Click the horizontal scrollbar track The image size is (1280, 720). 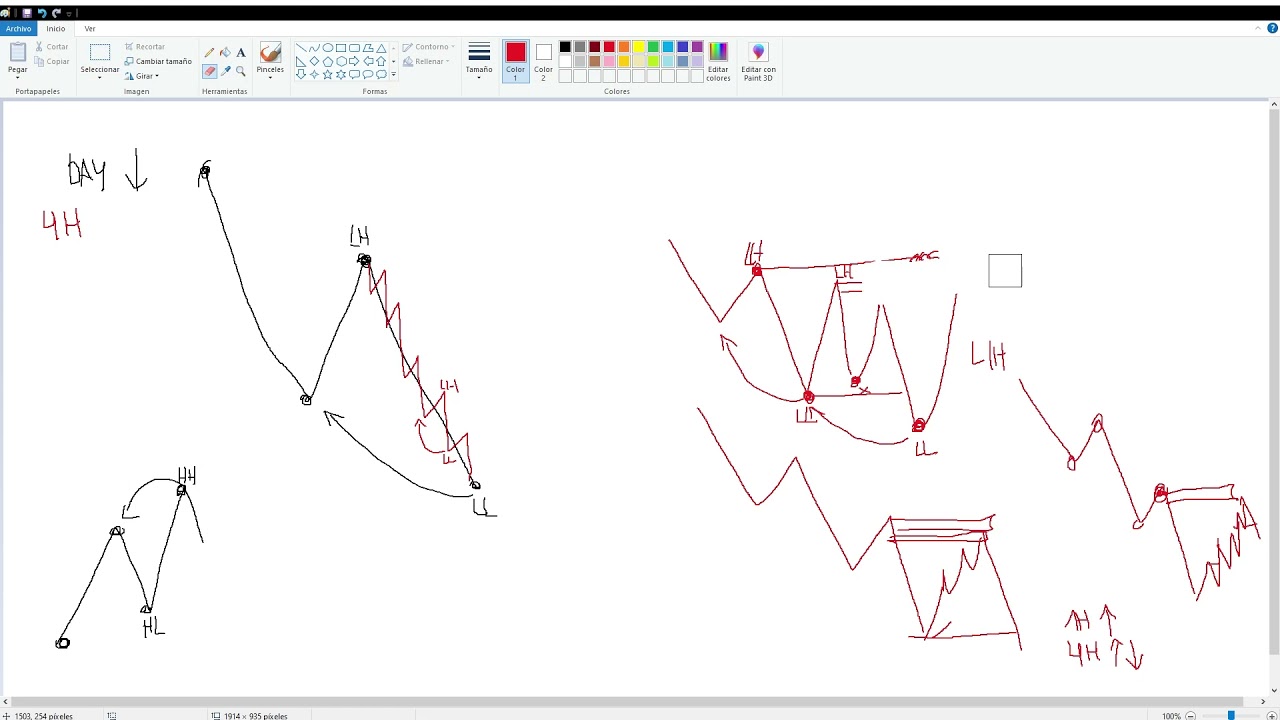coord(634,702)
